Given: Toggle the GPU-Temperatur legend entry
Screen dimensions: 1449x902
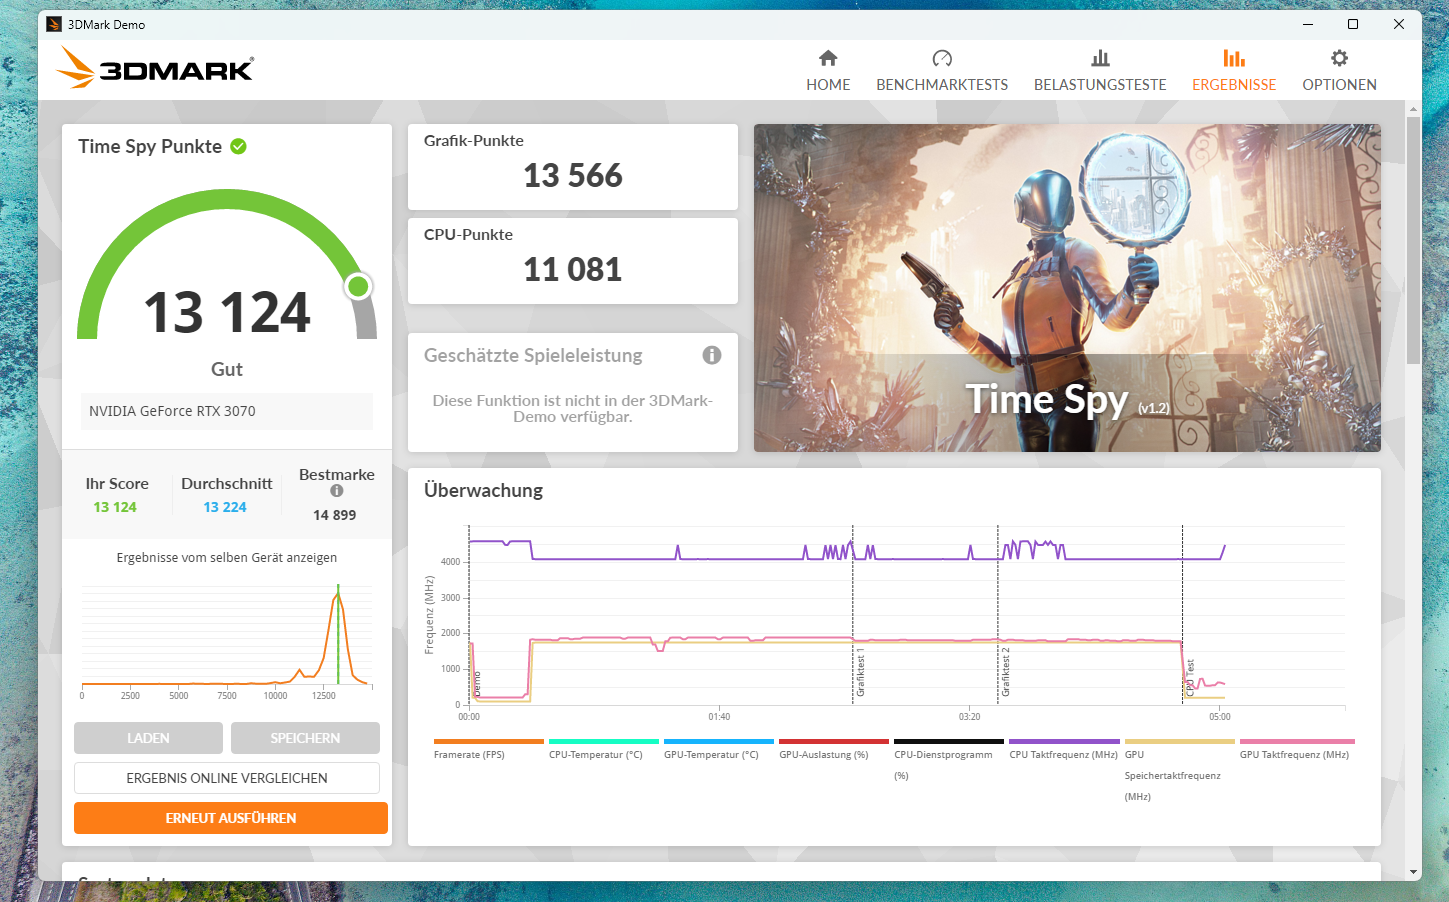Looking at the screenshot, I should point(718,750).
